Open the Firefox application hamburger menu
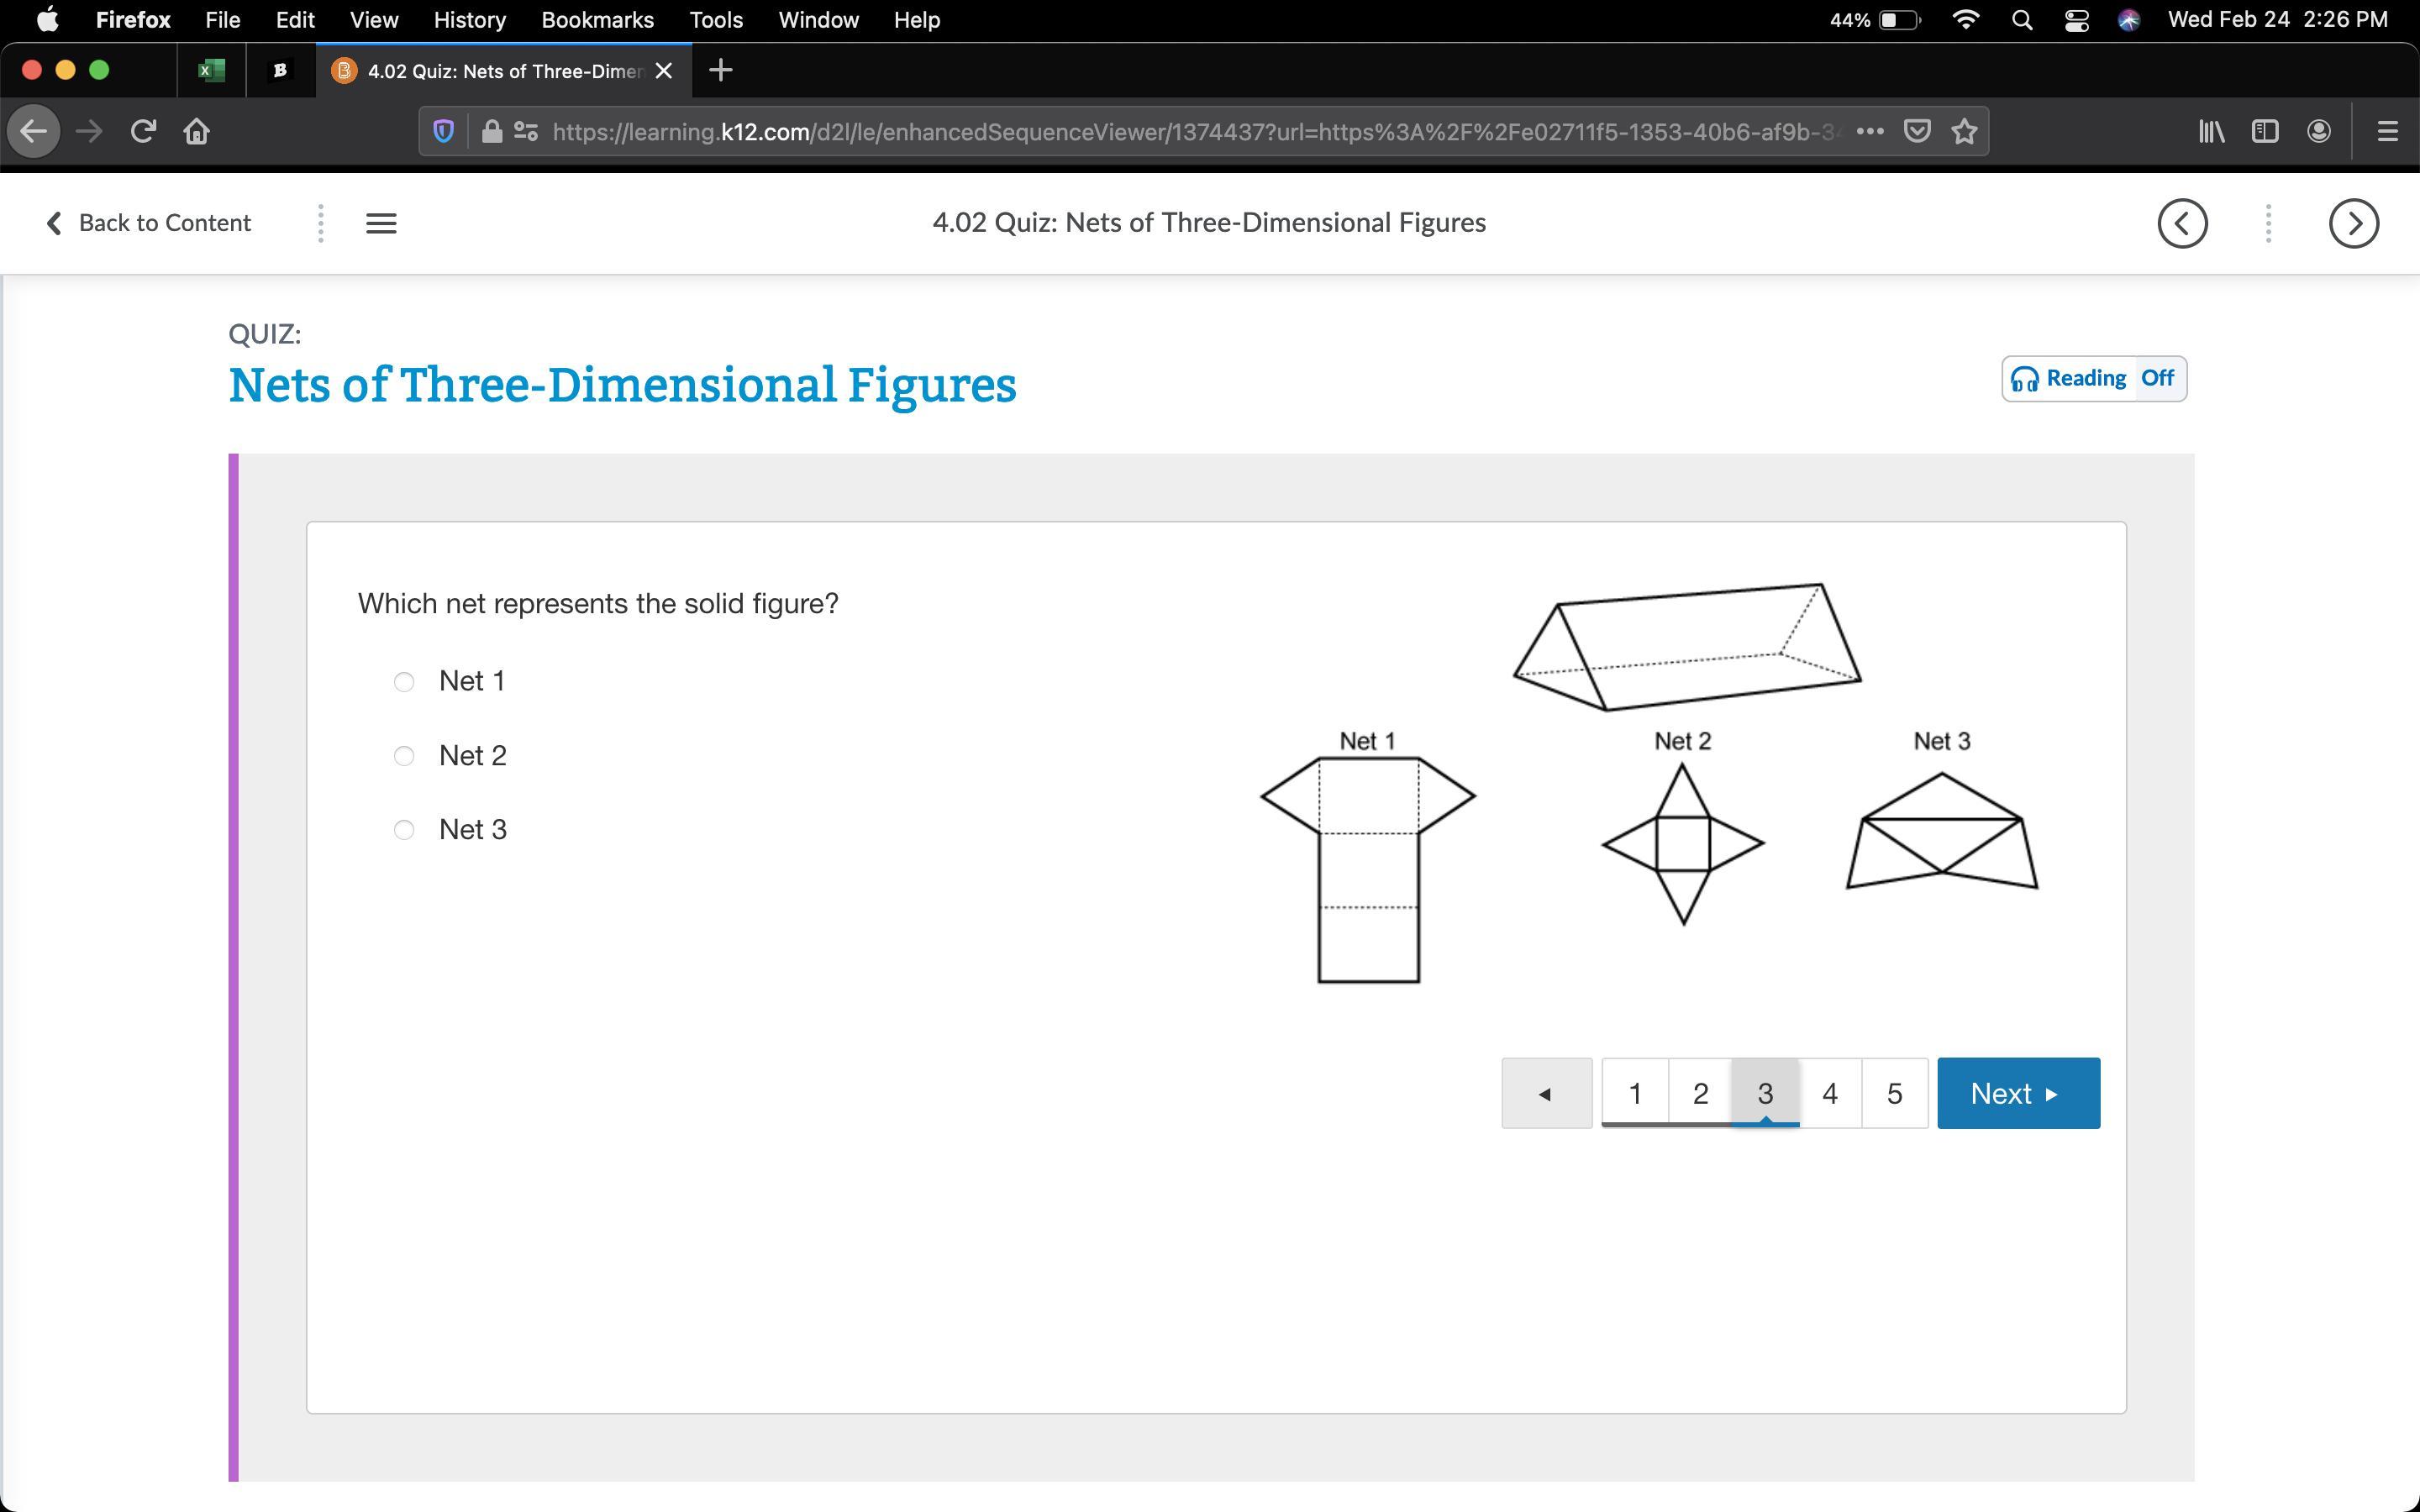Screen dimensions: 2420x1512 pos(2387,131)
